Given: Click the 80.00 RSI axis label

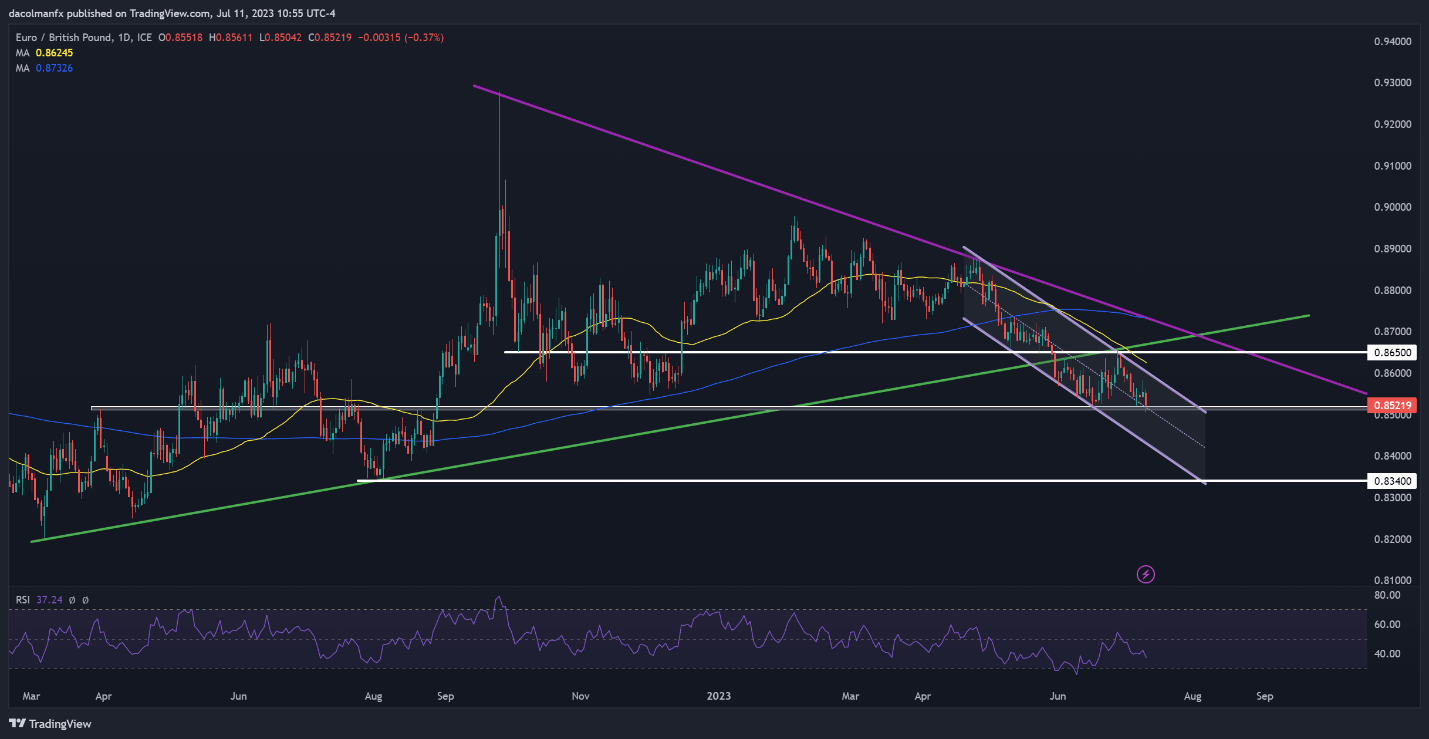Looking at the screenshot, I should 1388,594.
